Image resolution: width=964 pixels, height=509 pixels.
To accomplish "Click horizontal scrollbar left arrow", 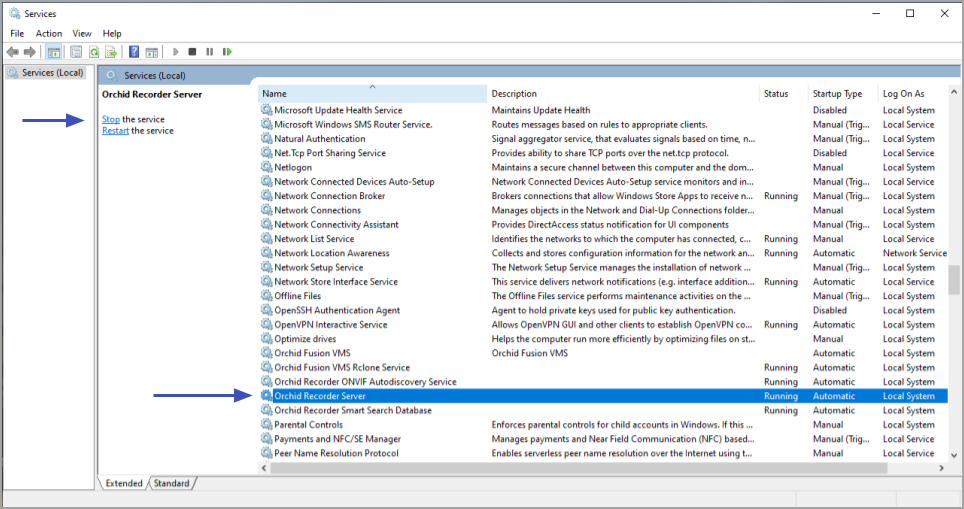I will click(264, 468).
